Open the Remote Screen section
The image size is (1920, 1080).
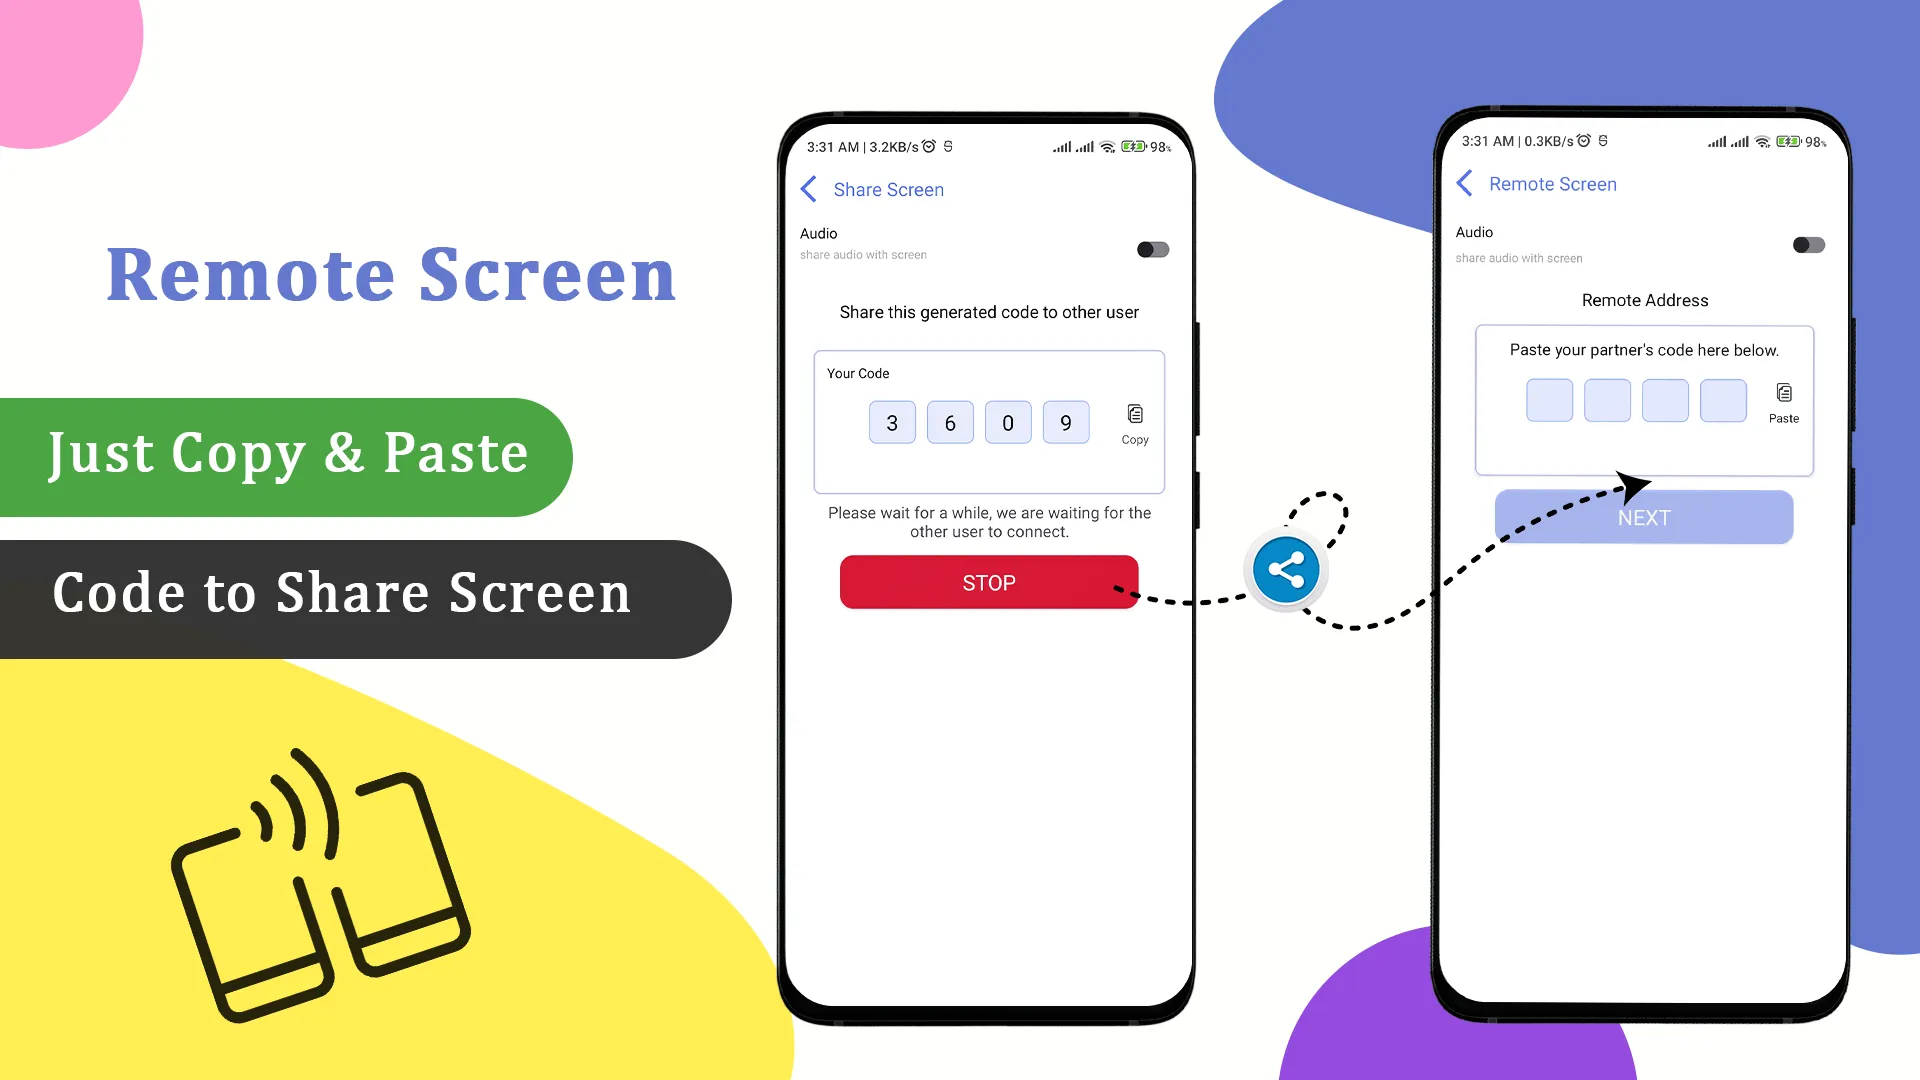coord(1552,183)
